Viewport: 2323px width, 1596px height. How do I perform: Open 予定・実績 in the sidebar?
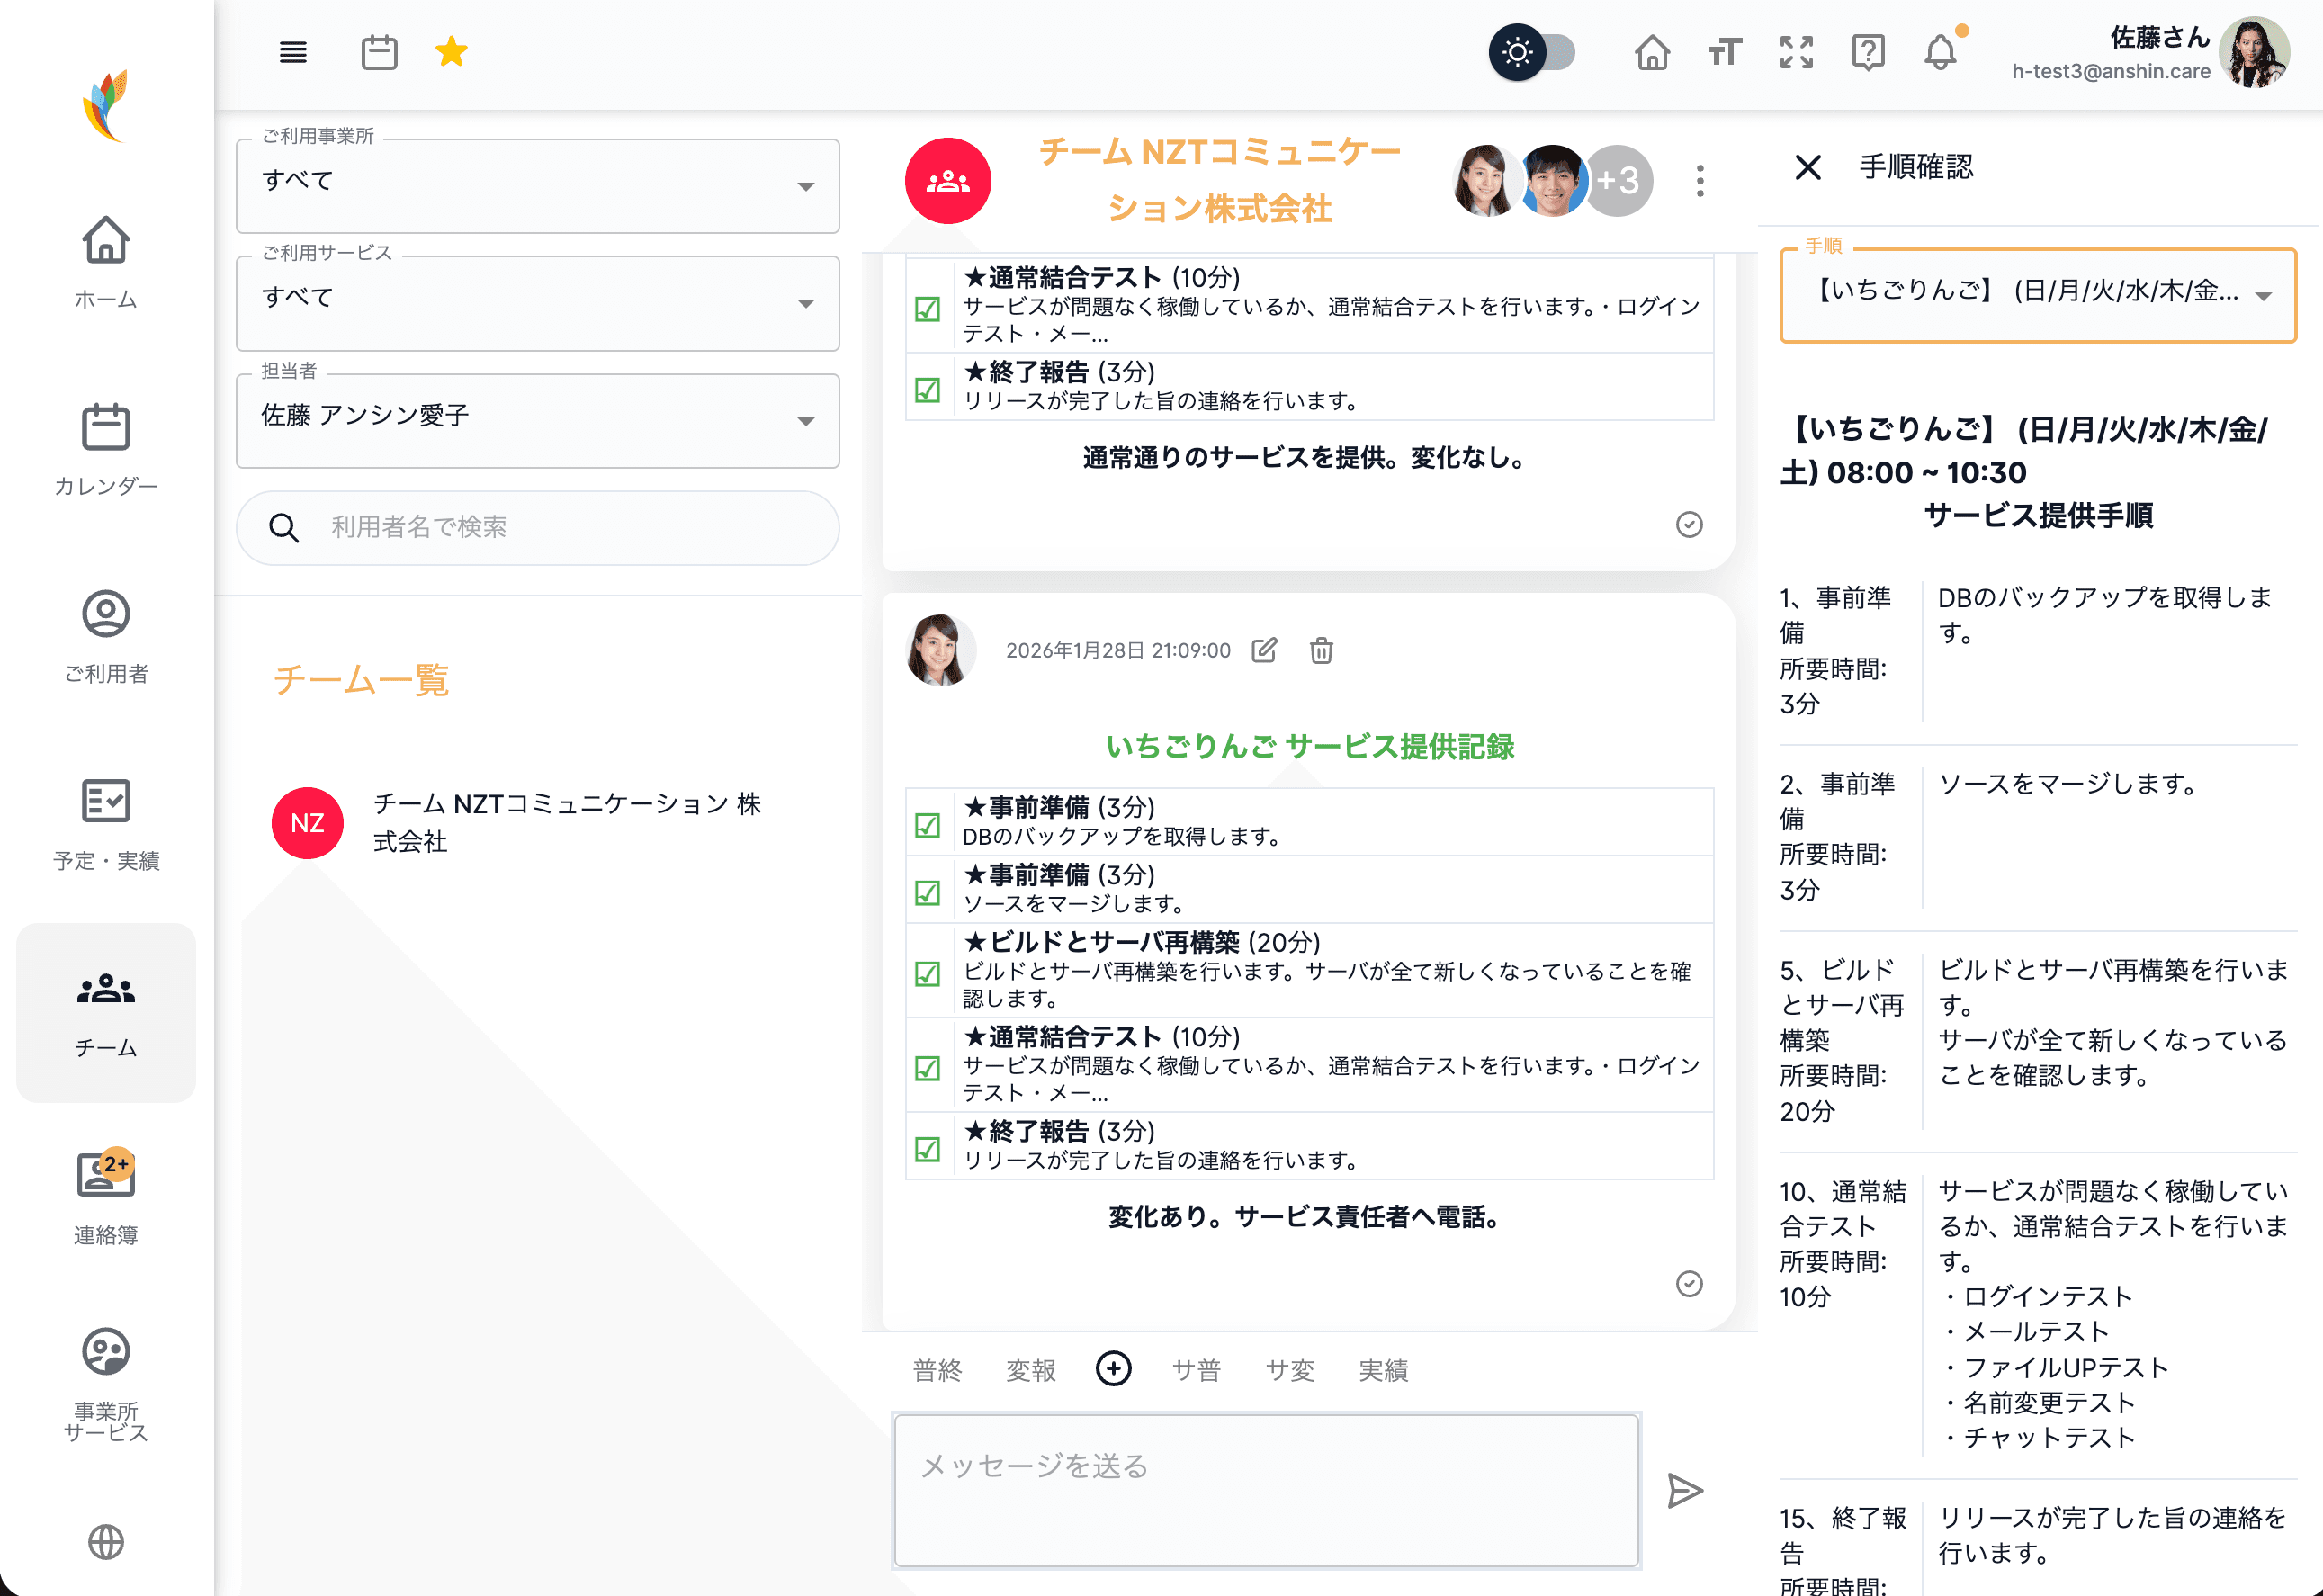tap(106, 824)
